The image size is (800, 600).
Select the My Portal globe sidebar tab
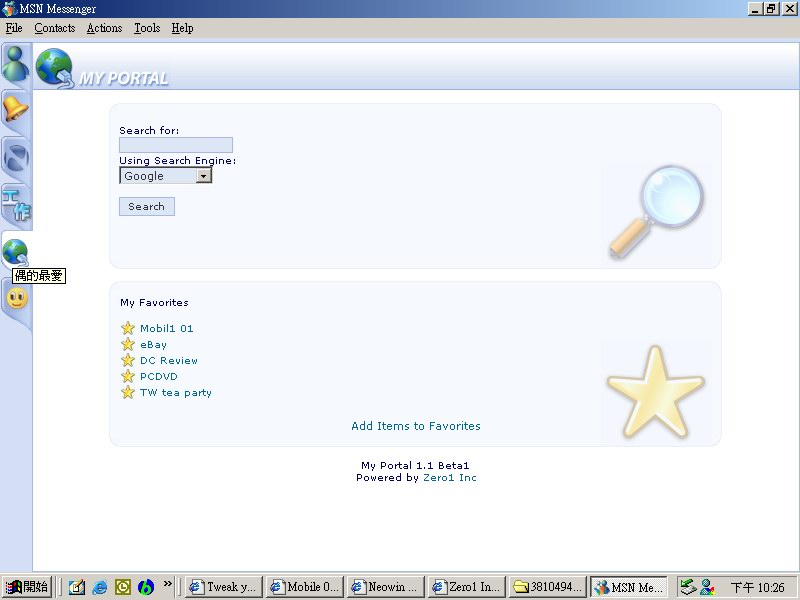point(15,252)
